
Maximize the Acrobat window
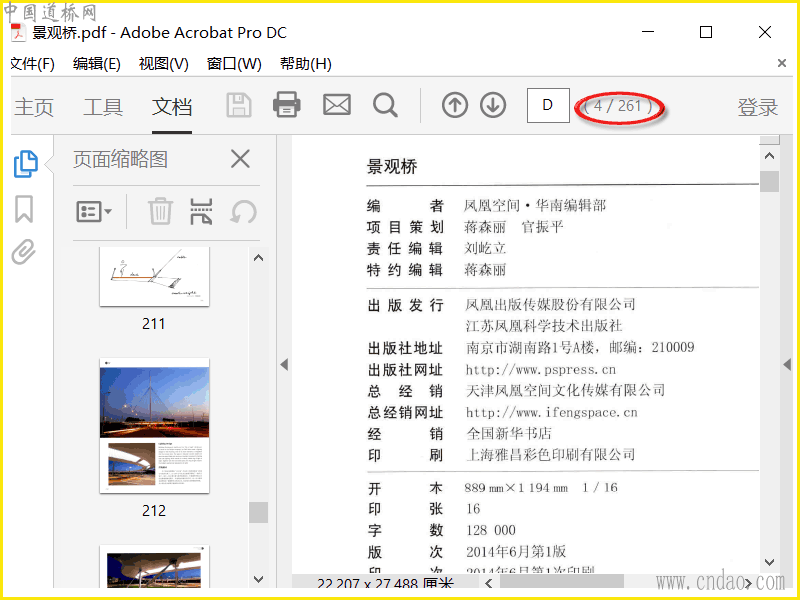click(706, 32)
